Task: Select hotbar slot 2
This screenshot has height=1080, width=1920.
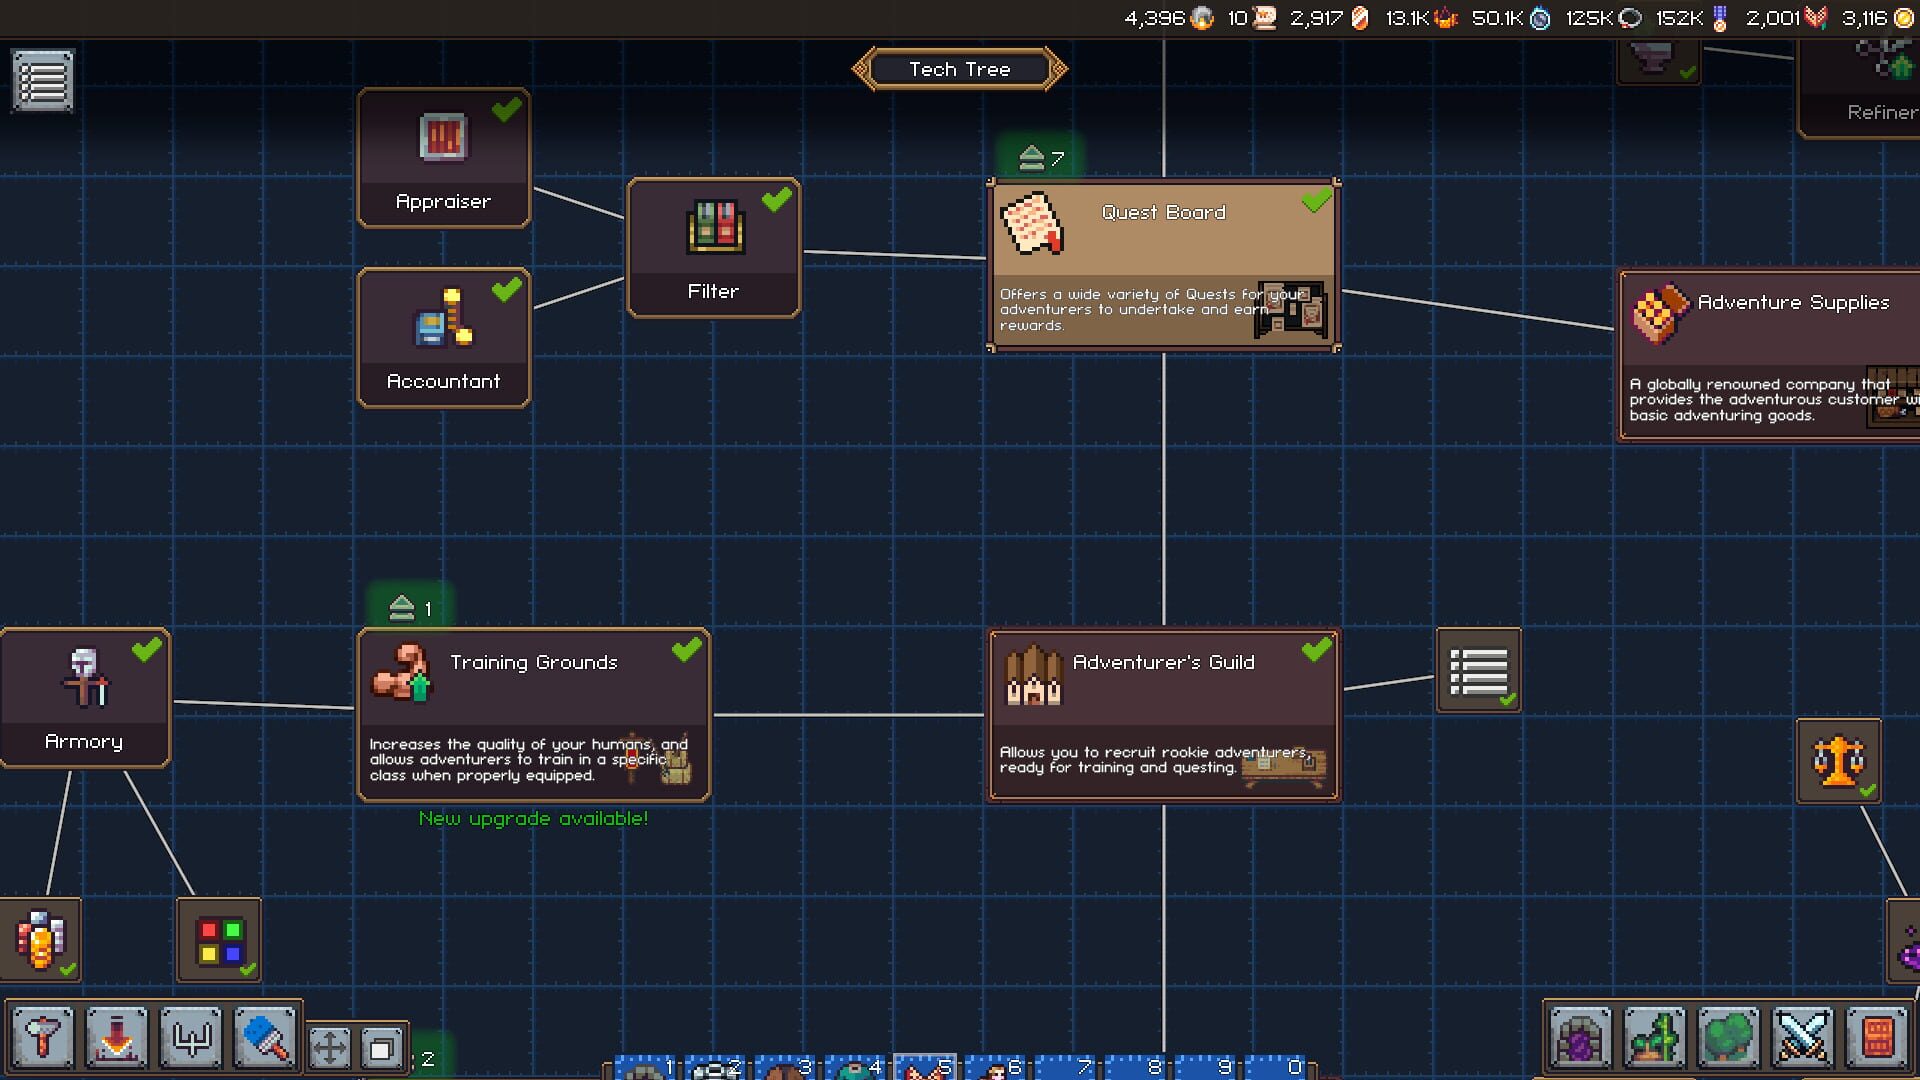Action: coord(716,1067)
